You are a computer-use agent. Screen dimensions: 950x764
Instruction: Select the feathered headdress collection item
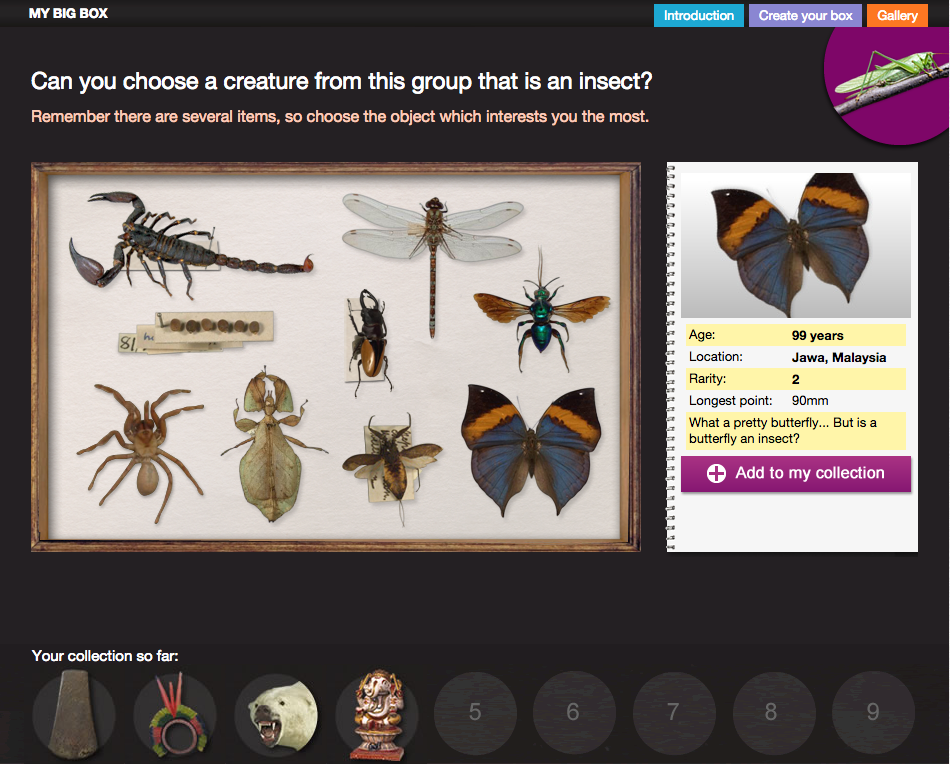[x=175, y=713]
